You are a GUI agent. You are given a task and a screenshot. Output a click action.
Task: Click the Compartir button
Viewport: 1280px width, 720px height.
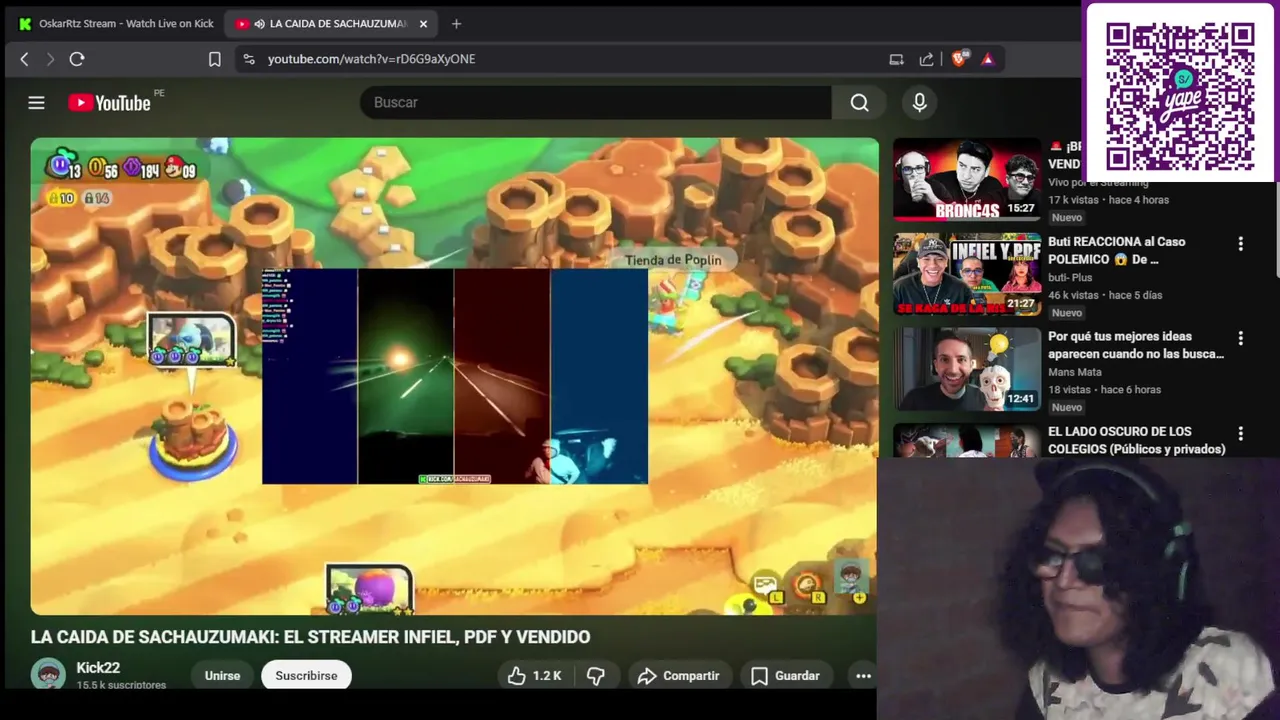click(x=678, y=676)
